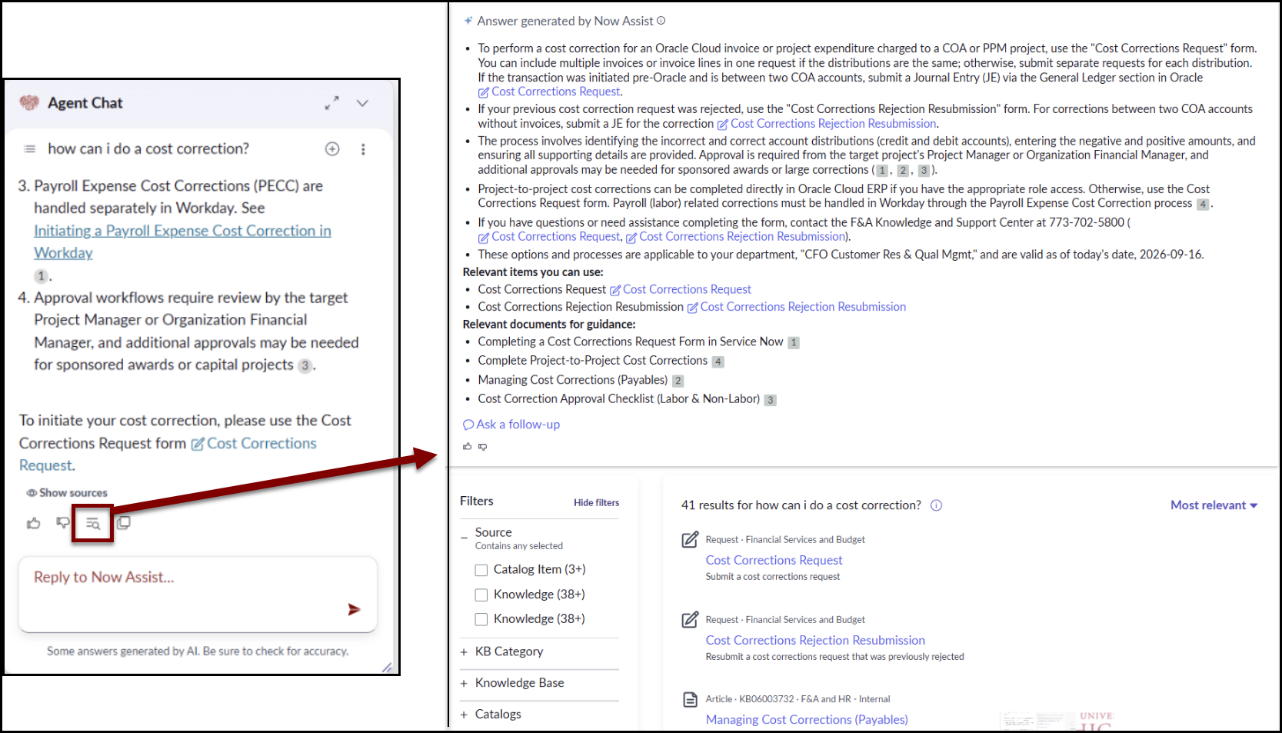This screenshot has height=733, width=1282.
Task: Open Cost Corrections Rejection Resubmission search result title
Action: [815, 640]
